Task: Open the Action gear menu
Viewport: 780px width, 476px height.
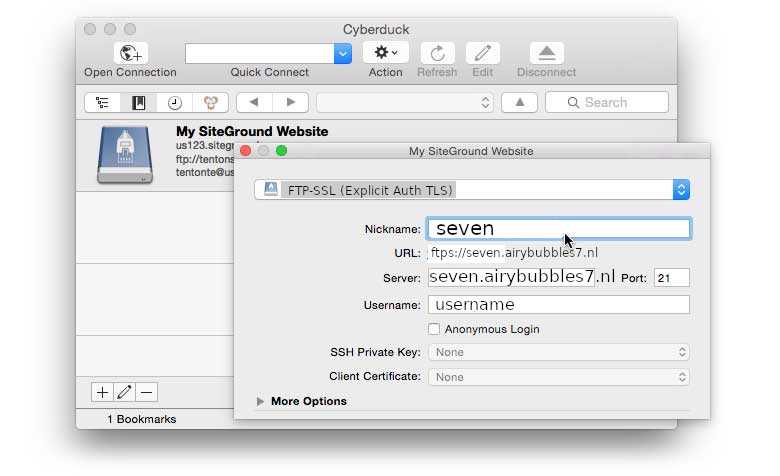Action: pyautogui.click(x=386, y=52)
